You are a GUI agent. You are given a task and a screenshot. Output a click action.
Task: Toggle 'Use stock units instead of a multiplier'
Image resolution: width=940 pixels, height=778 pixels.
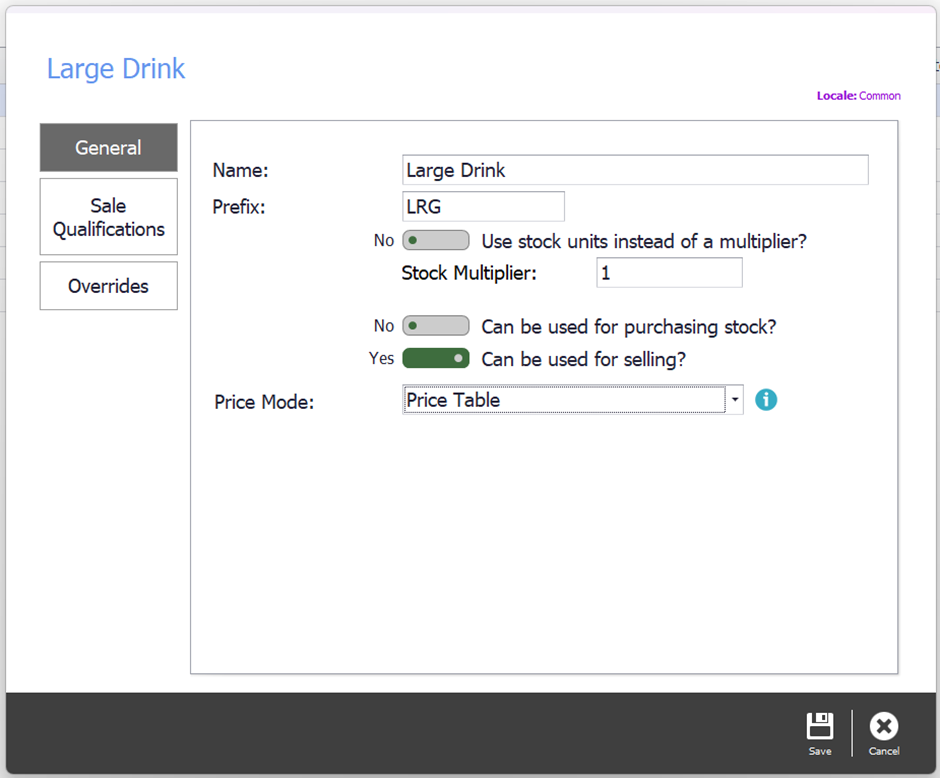click(436, 241)
